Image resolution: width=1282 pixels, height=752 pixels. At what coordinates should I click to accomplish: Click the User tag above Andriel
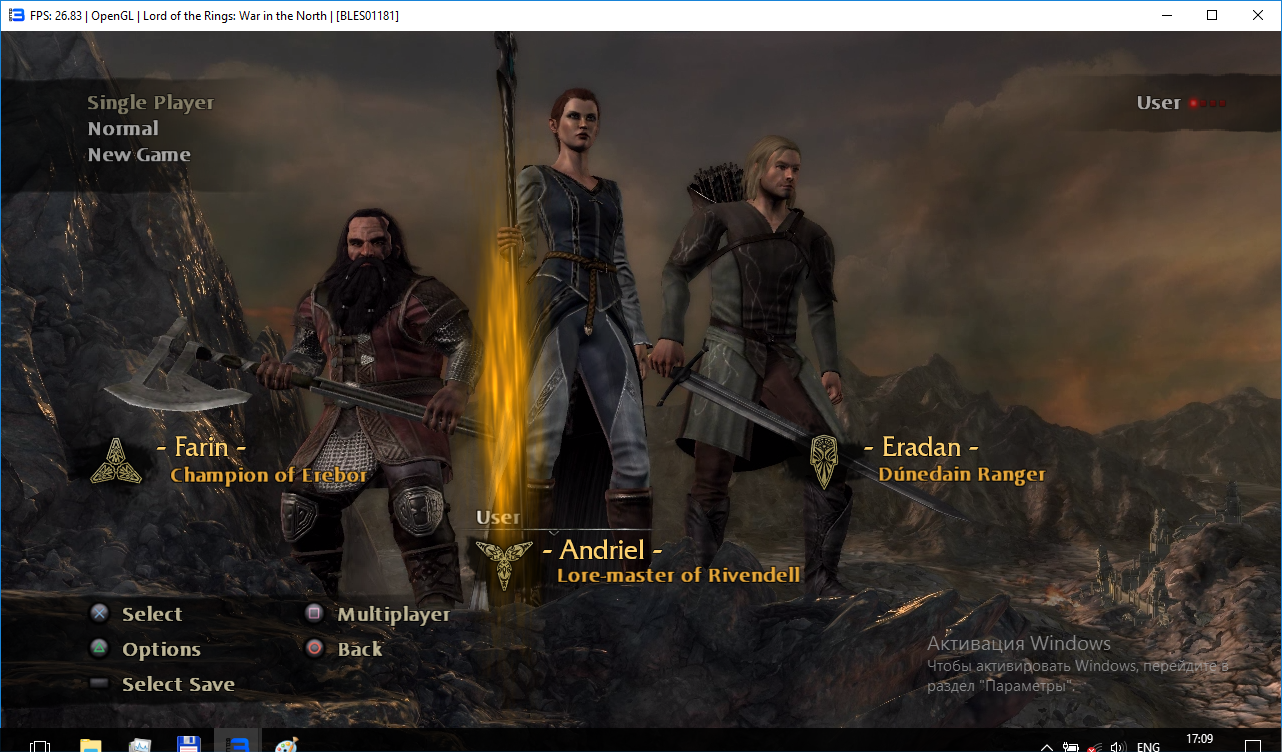coord(498,517)
